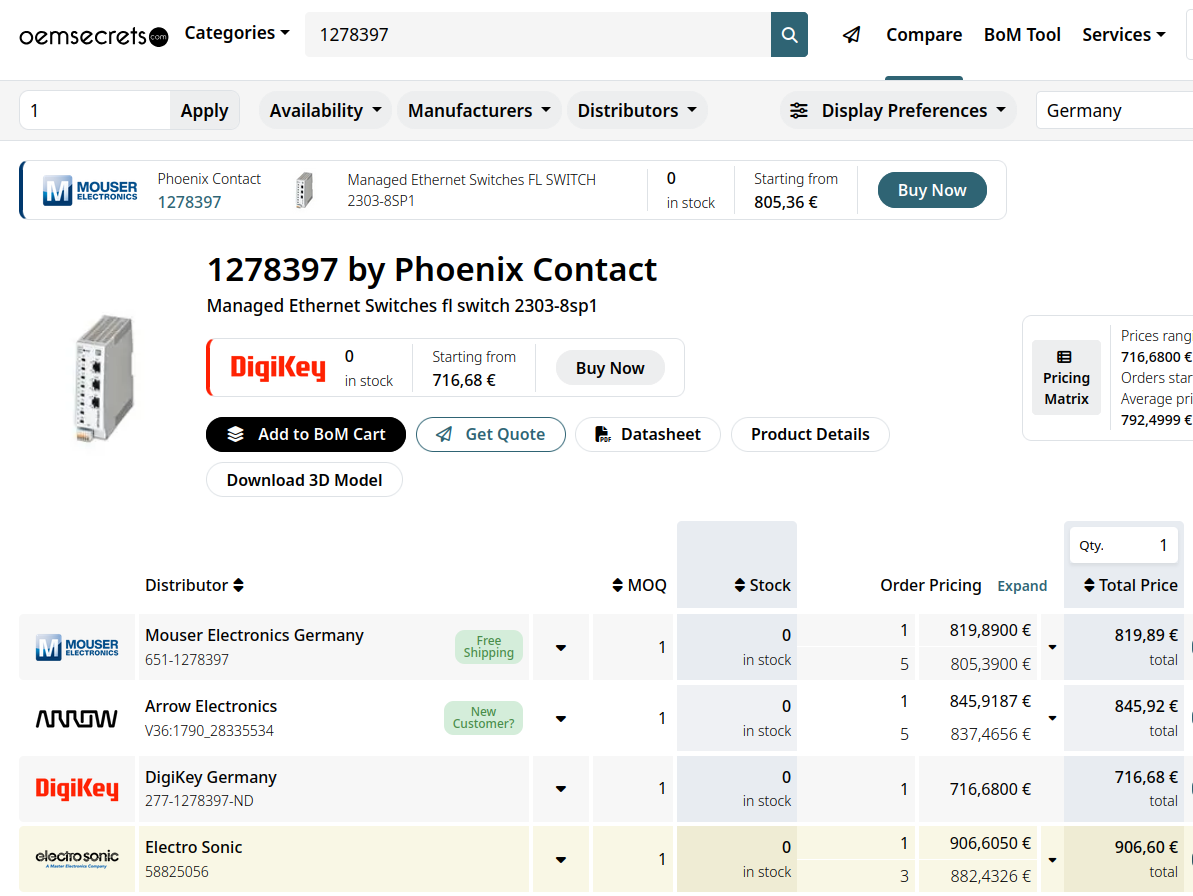Image resolution: width=1193 pixels, height=896 pixels.
Task: Click the Pricing Matrix icon
Action: 1065,357
